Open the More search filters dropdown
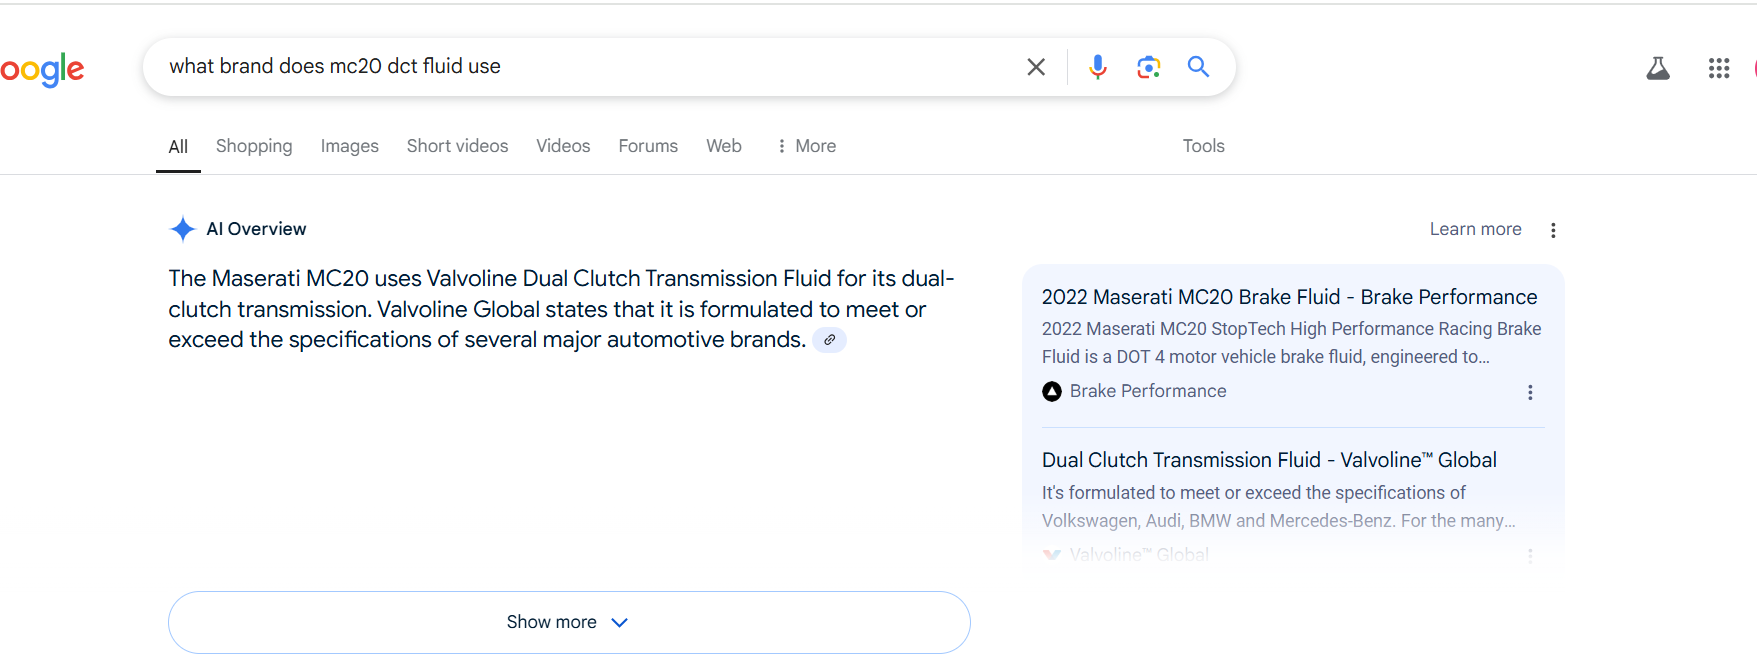Screen dimensions: 1757x667 [x=806, y=146]
